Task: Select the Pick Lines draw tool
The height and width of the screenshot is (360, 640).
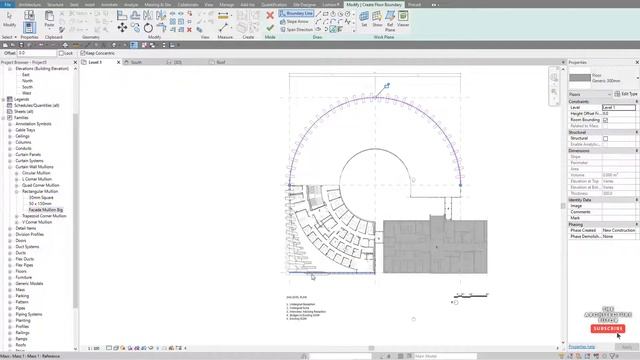Action: pyautogui.click(x=333, y=29)
